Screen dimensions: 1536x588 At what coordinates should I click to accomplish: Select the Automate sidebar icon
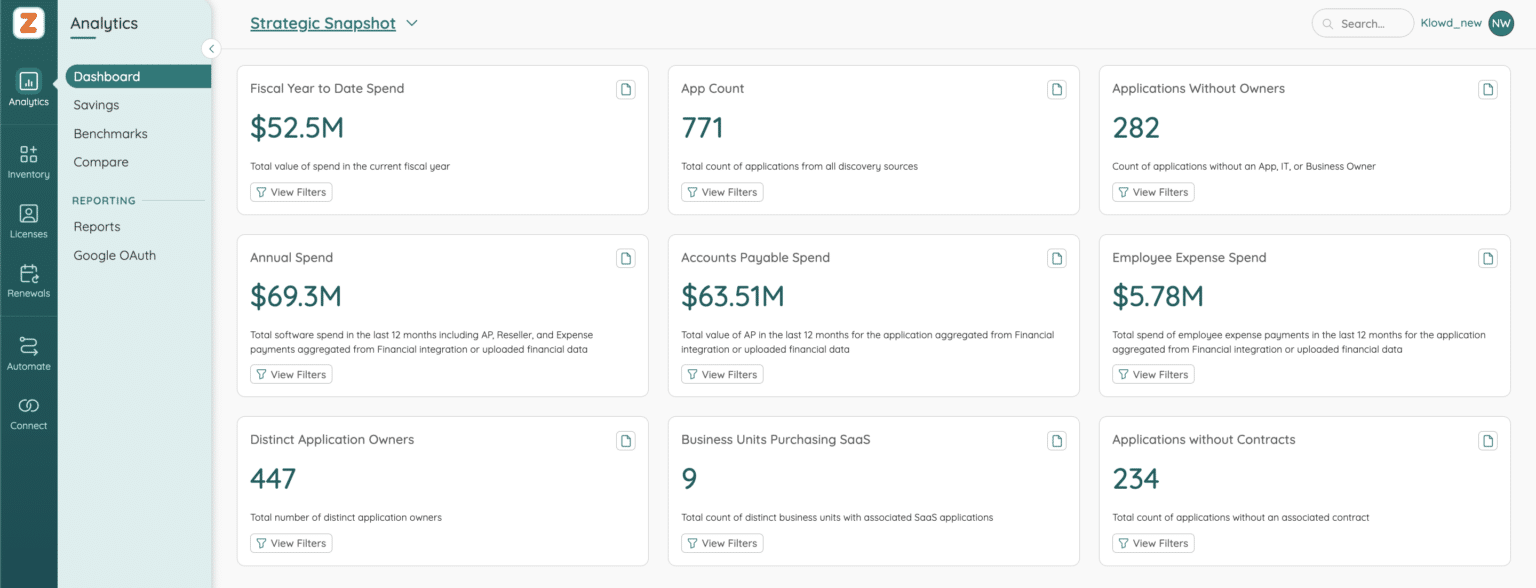click(28, 354)
